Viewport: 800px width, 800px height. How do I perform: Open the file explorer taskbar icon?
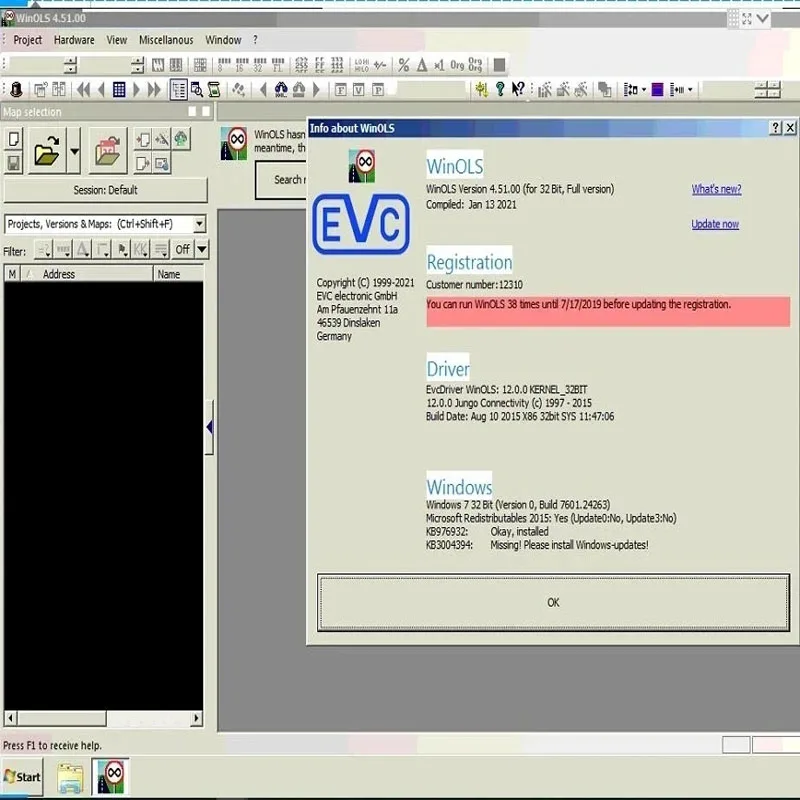[x=70, y=778]
